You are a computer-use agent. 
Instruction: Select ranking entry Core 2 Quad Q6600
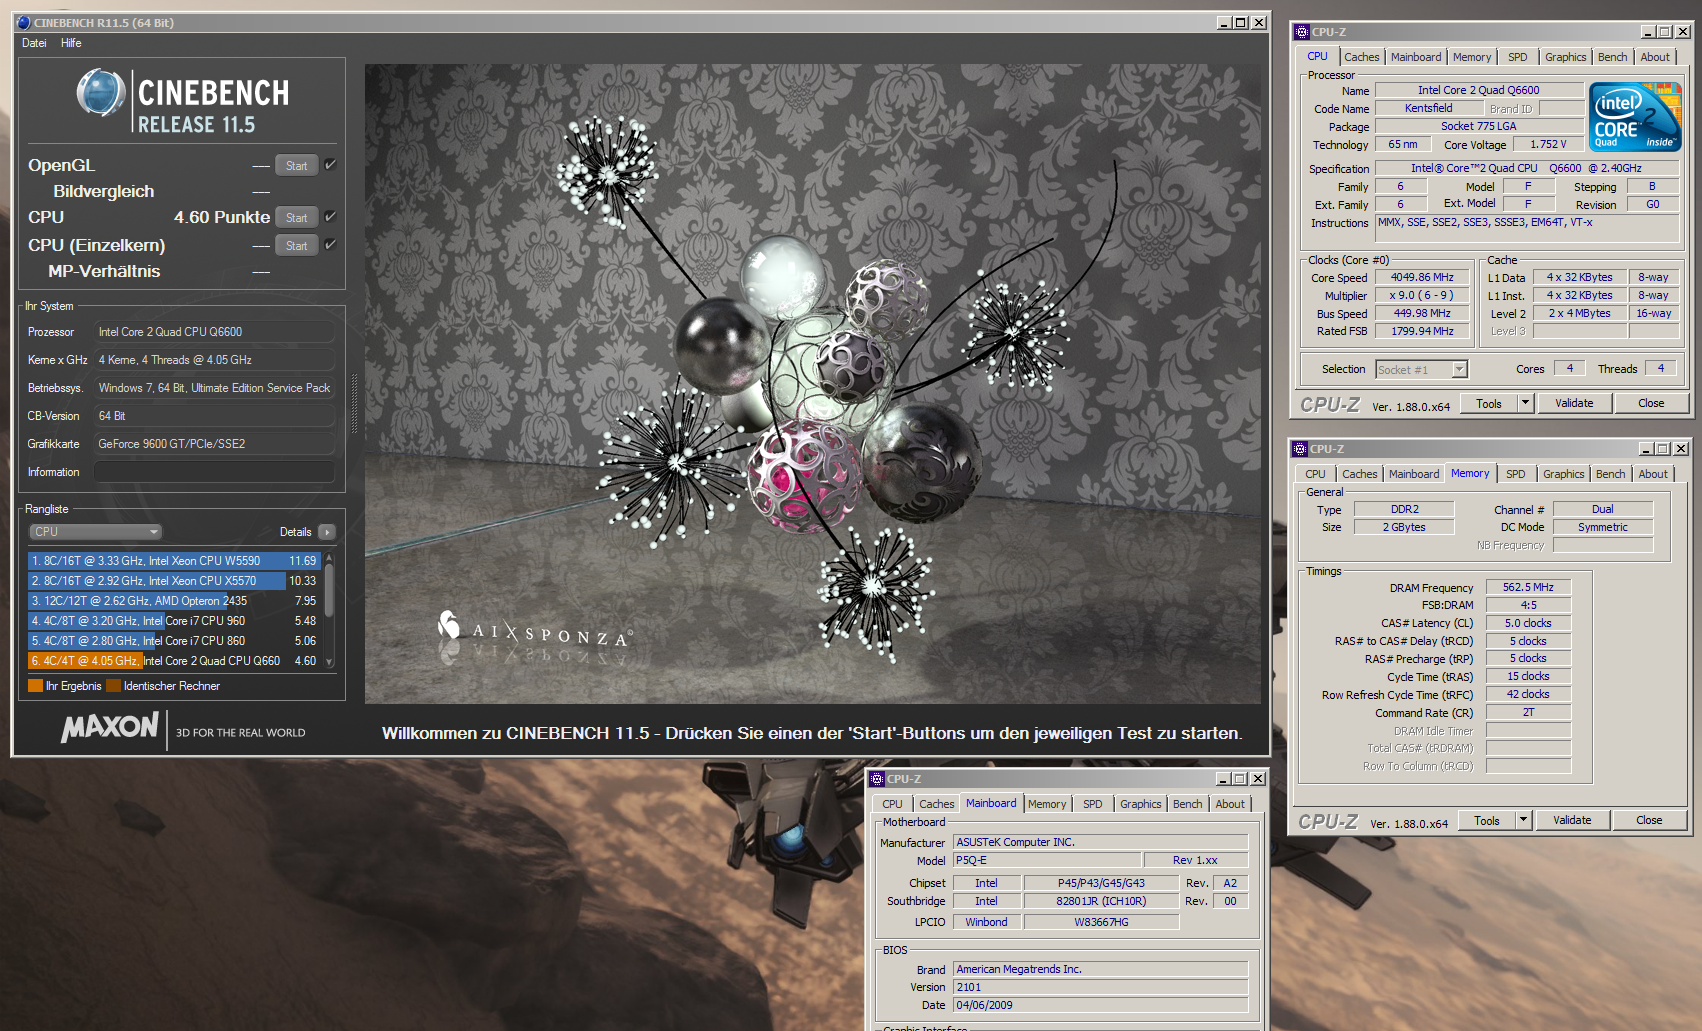[174, 661]
